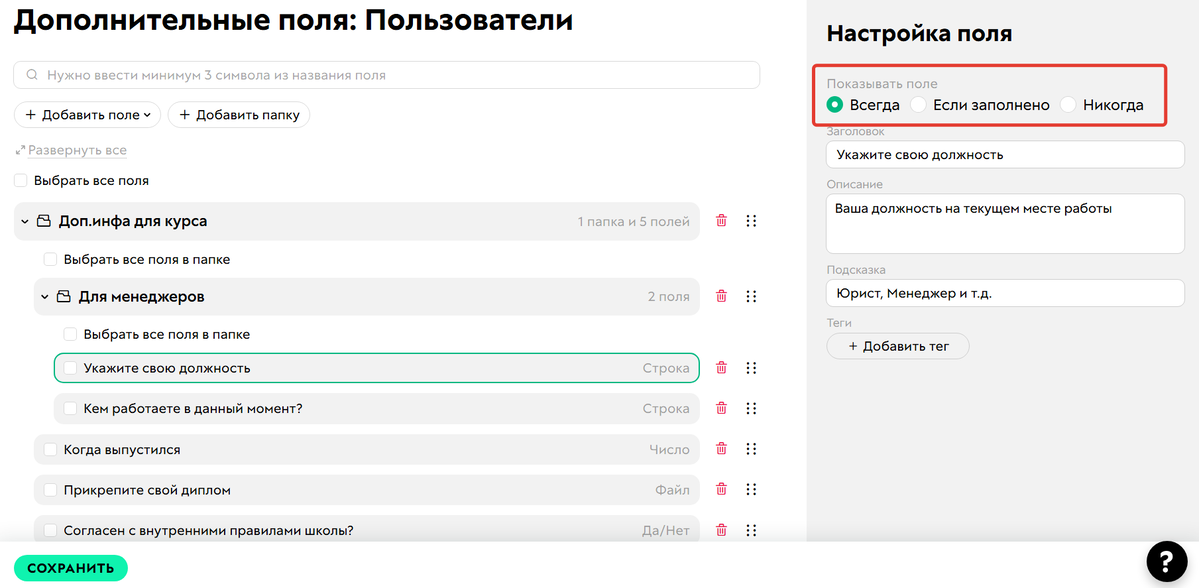Tick checkbox for Когда выпустился

50,449
